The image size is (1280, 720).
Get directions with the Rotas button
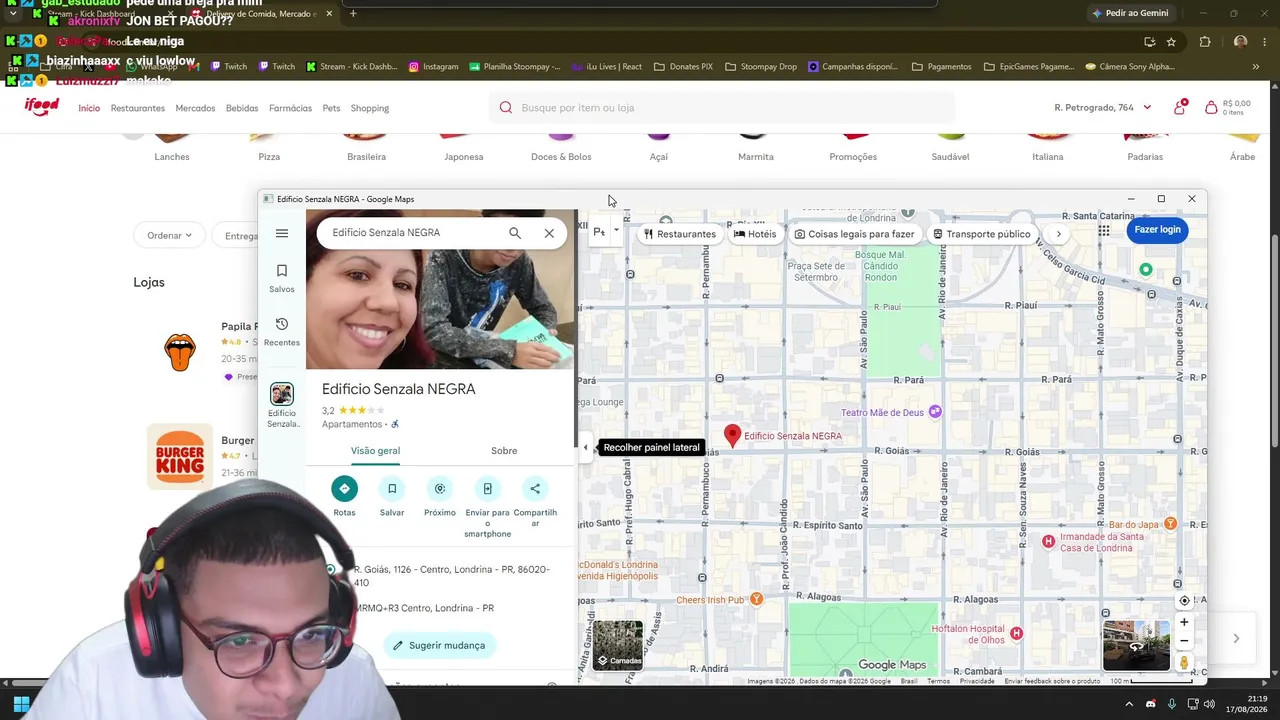pos(344,497)
